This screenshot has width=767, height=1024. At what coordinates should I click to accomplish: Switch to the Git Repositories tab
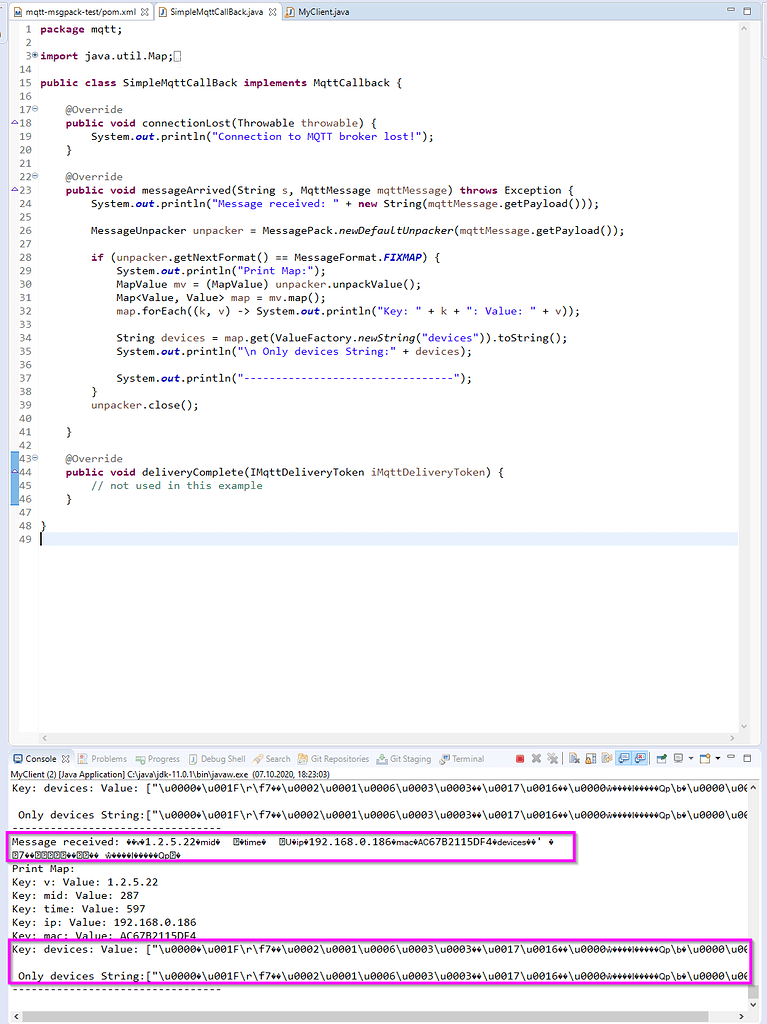pyautogui.click(x=333, y=759)
